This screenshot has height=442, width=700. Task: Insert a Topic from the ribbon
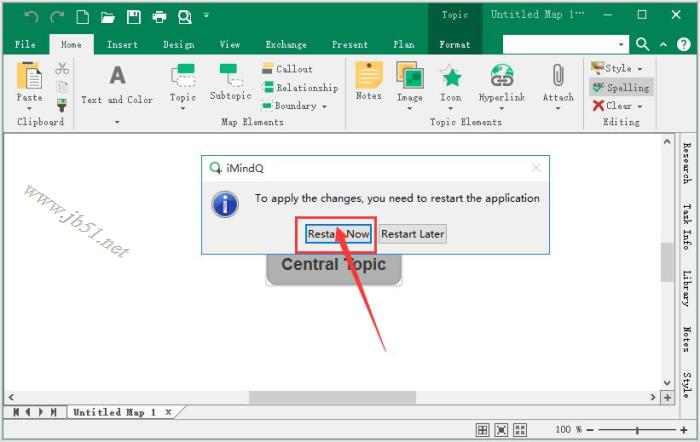click(x=183, y=83)
